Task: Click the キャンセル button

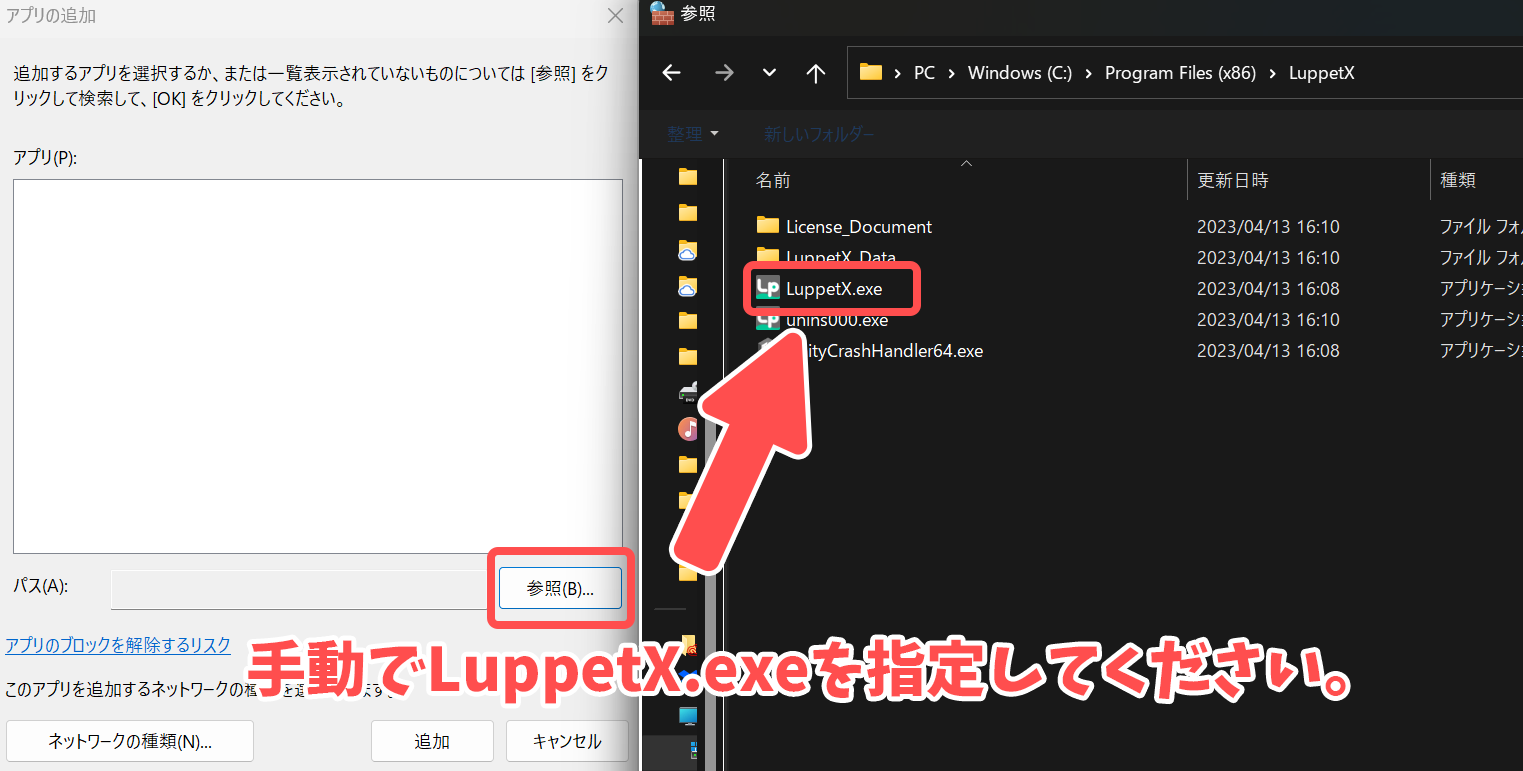Action: coord(566,741)
